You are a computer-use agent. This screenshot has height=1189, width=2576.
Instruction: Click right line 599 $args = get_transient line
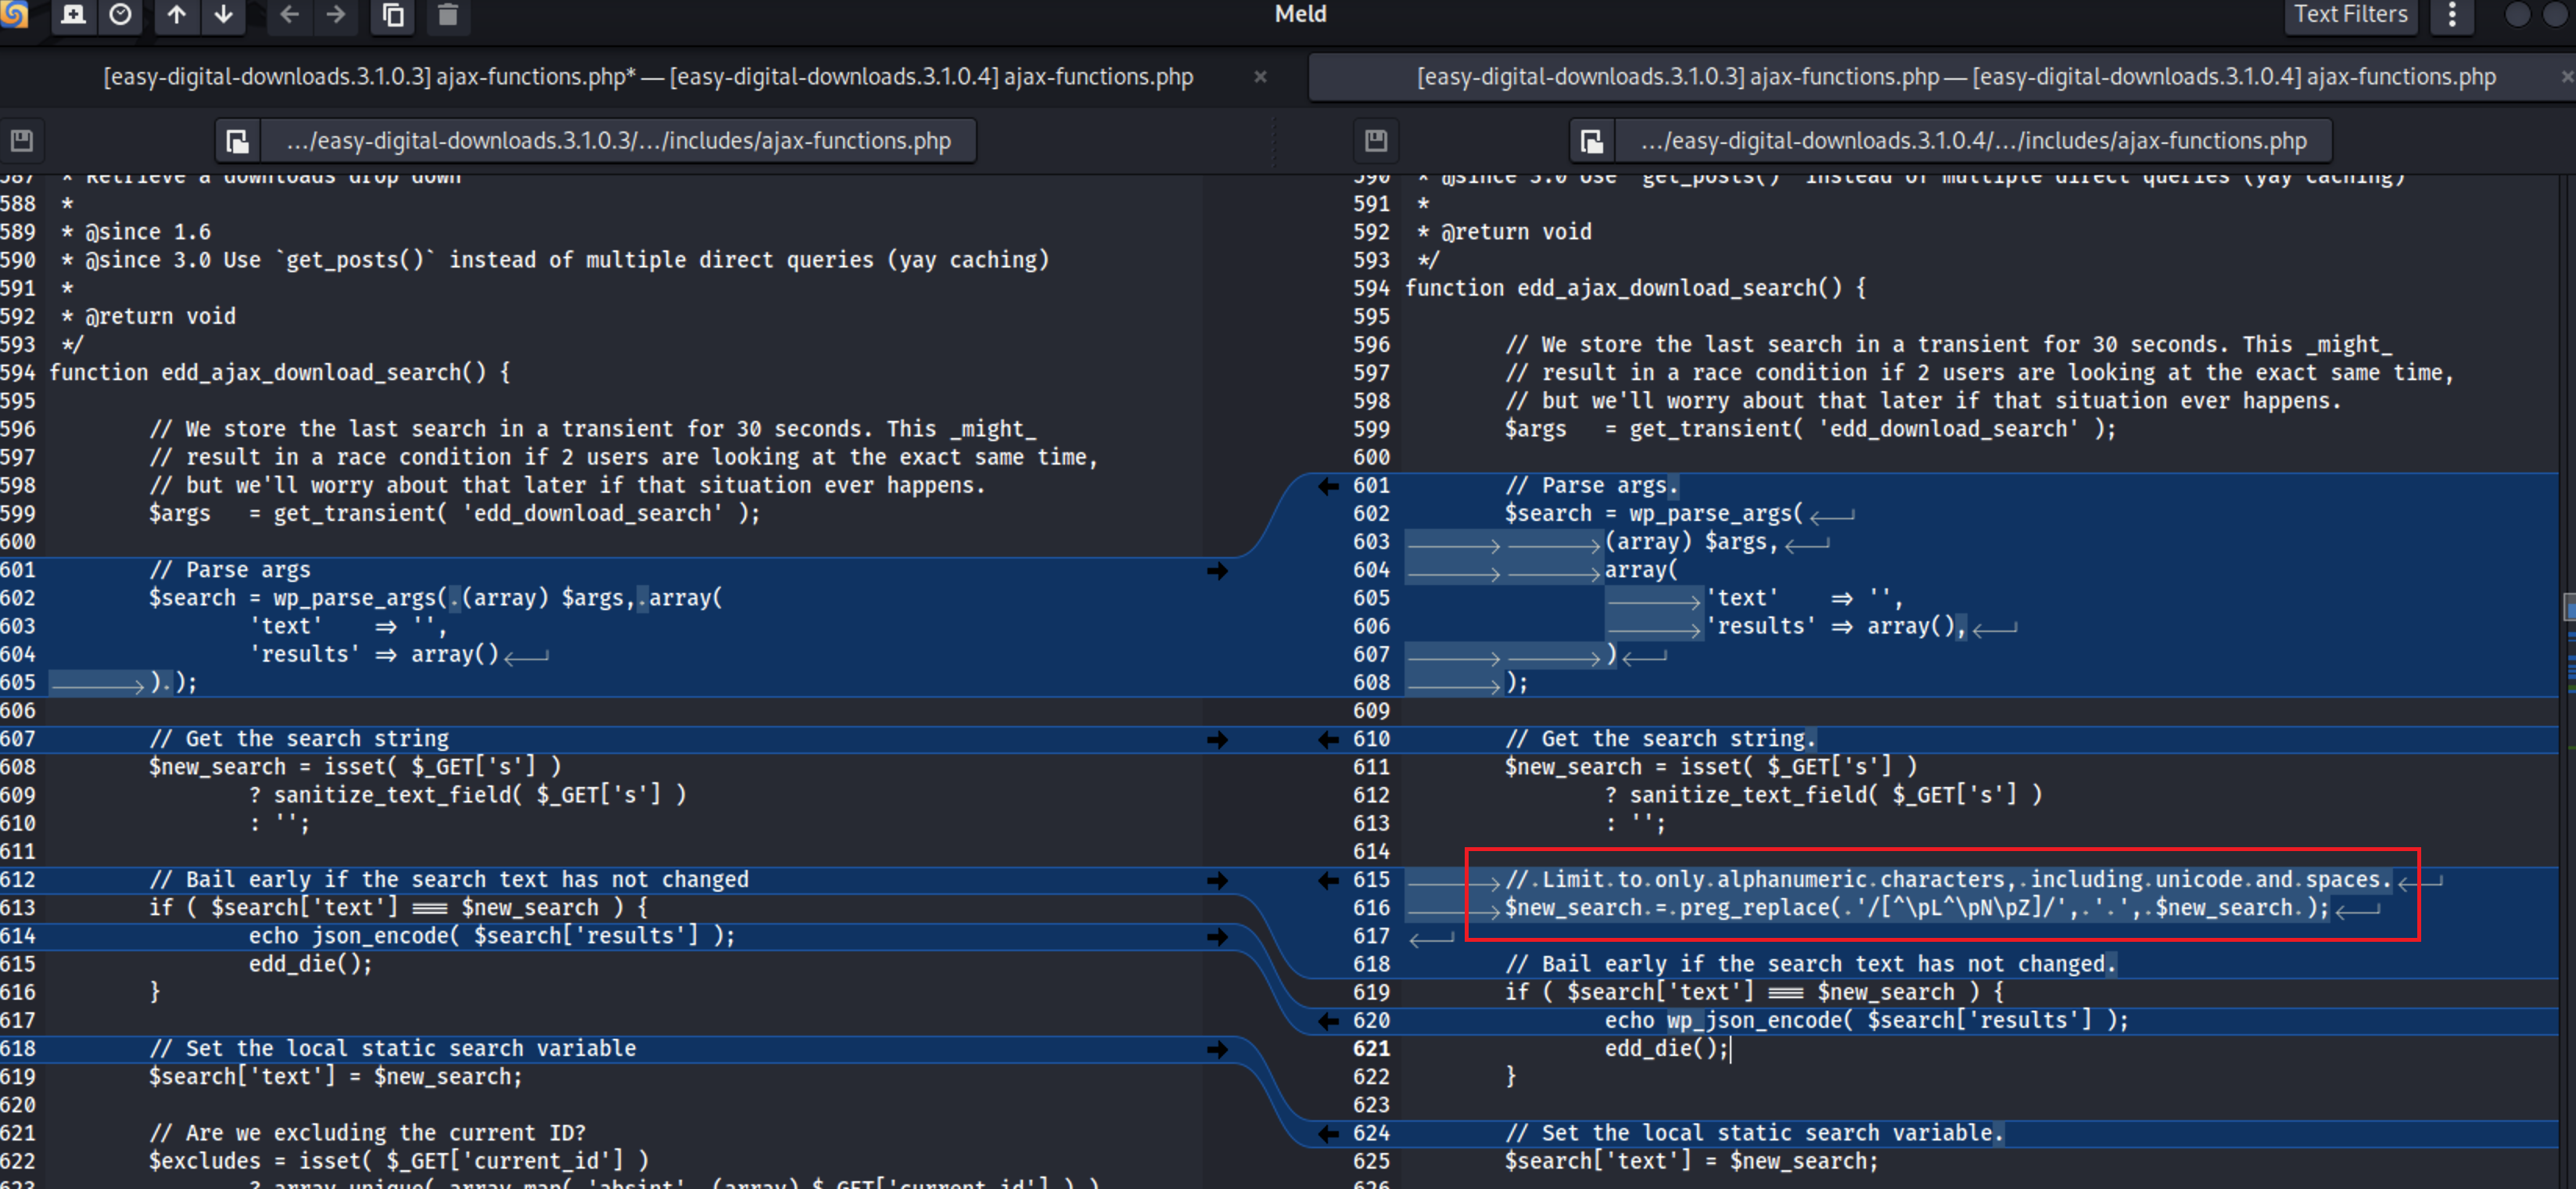tap(1810, 429)
